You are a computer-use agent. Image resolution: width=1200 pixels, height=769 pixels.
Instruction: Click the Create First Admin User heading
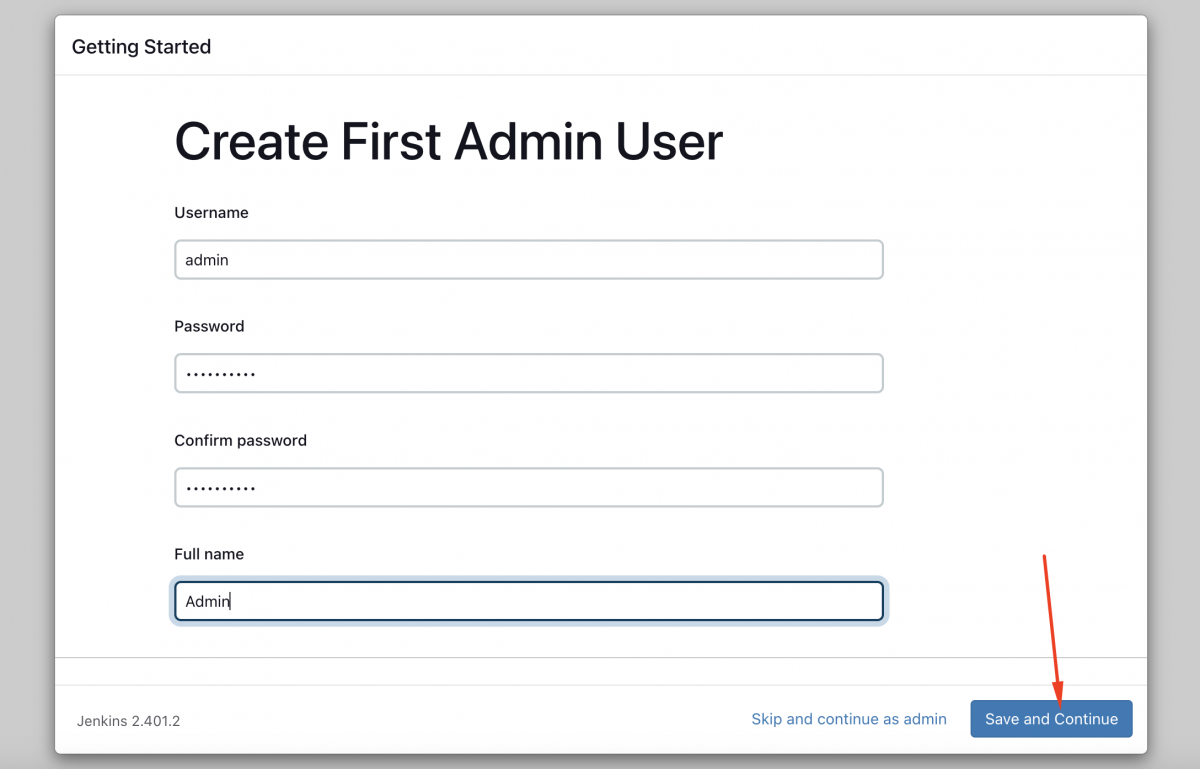tap(448, 141)
